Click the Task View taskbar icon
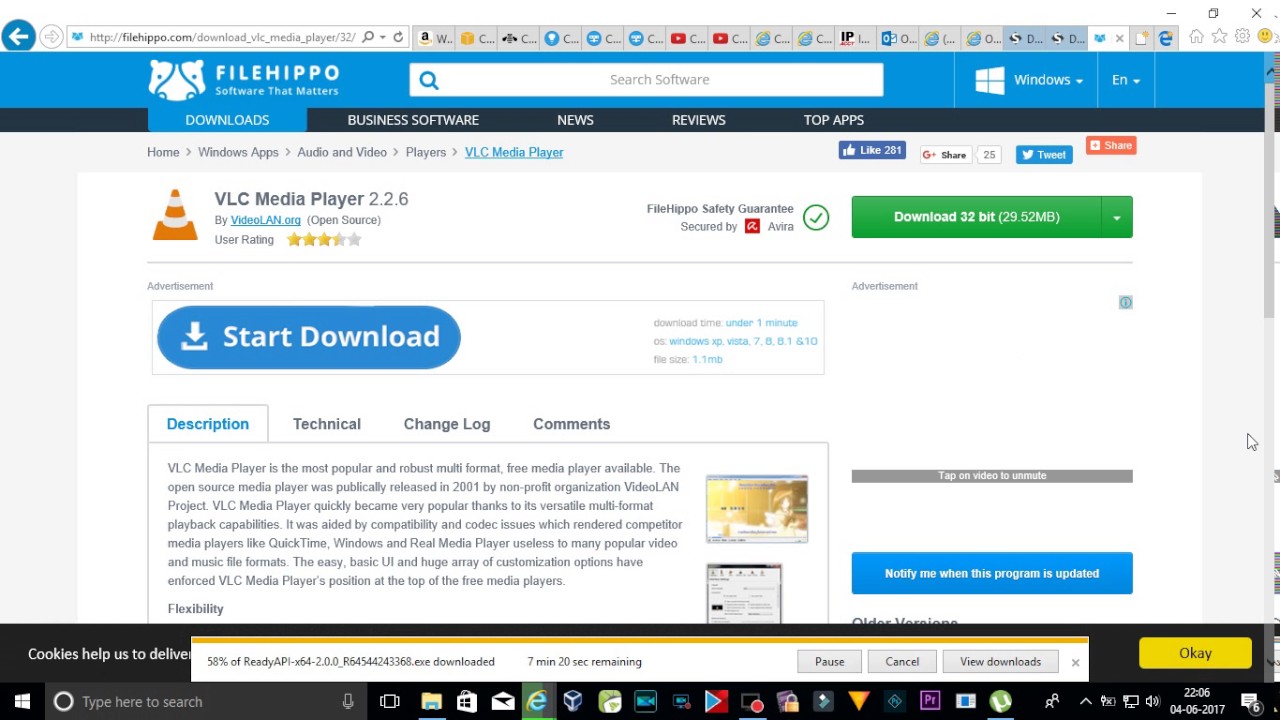 pos(390,701)
